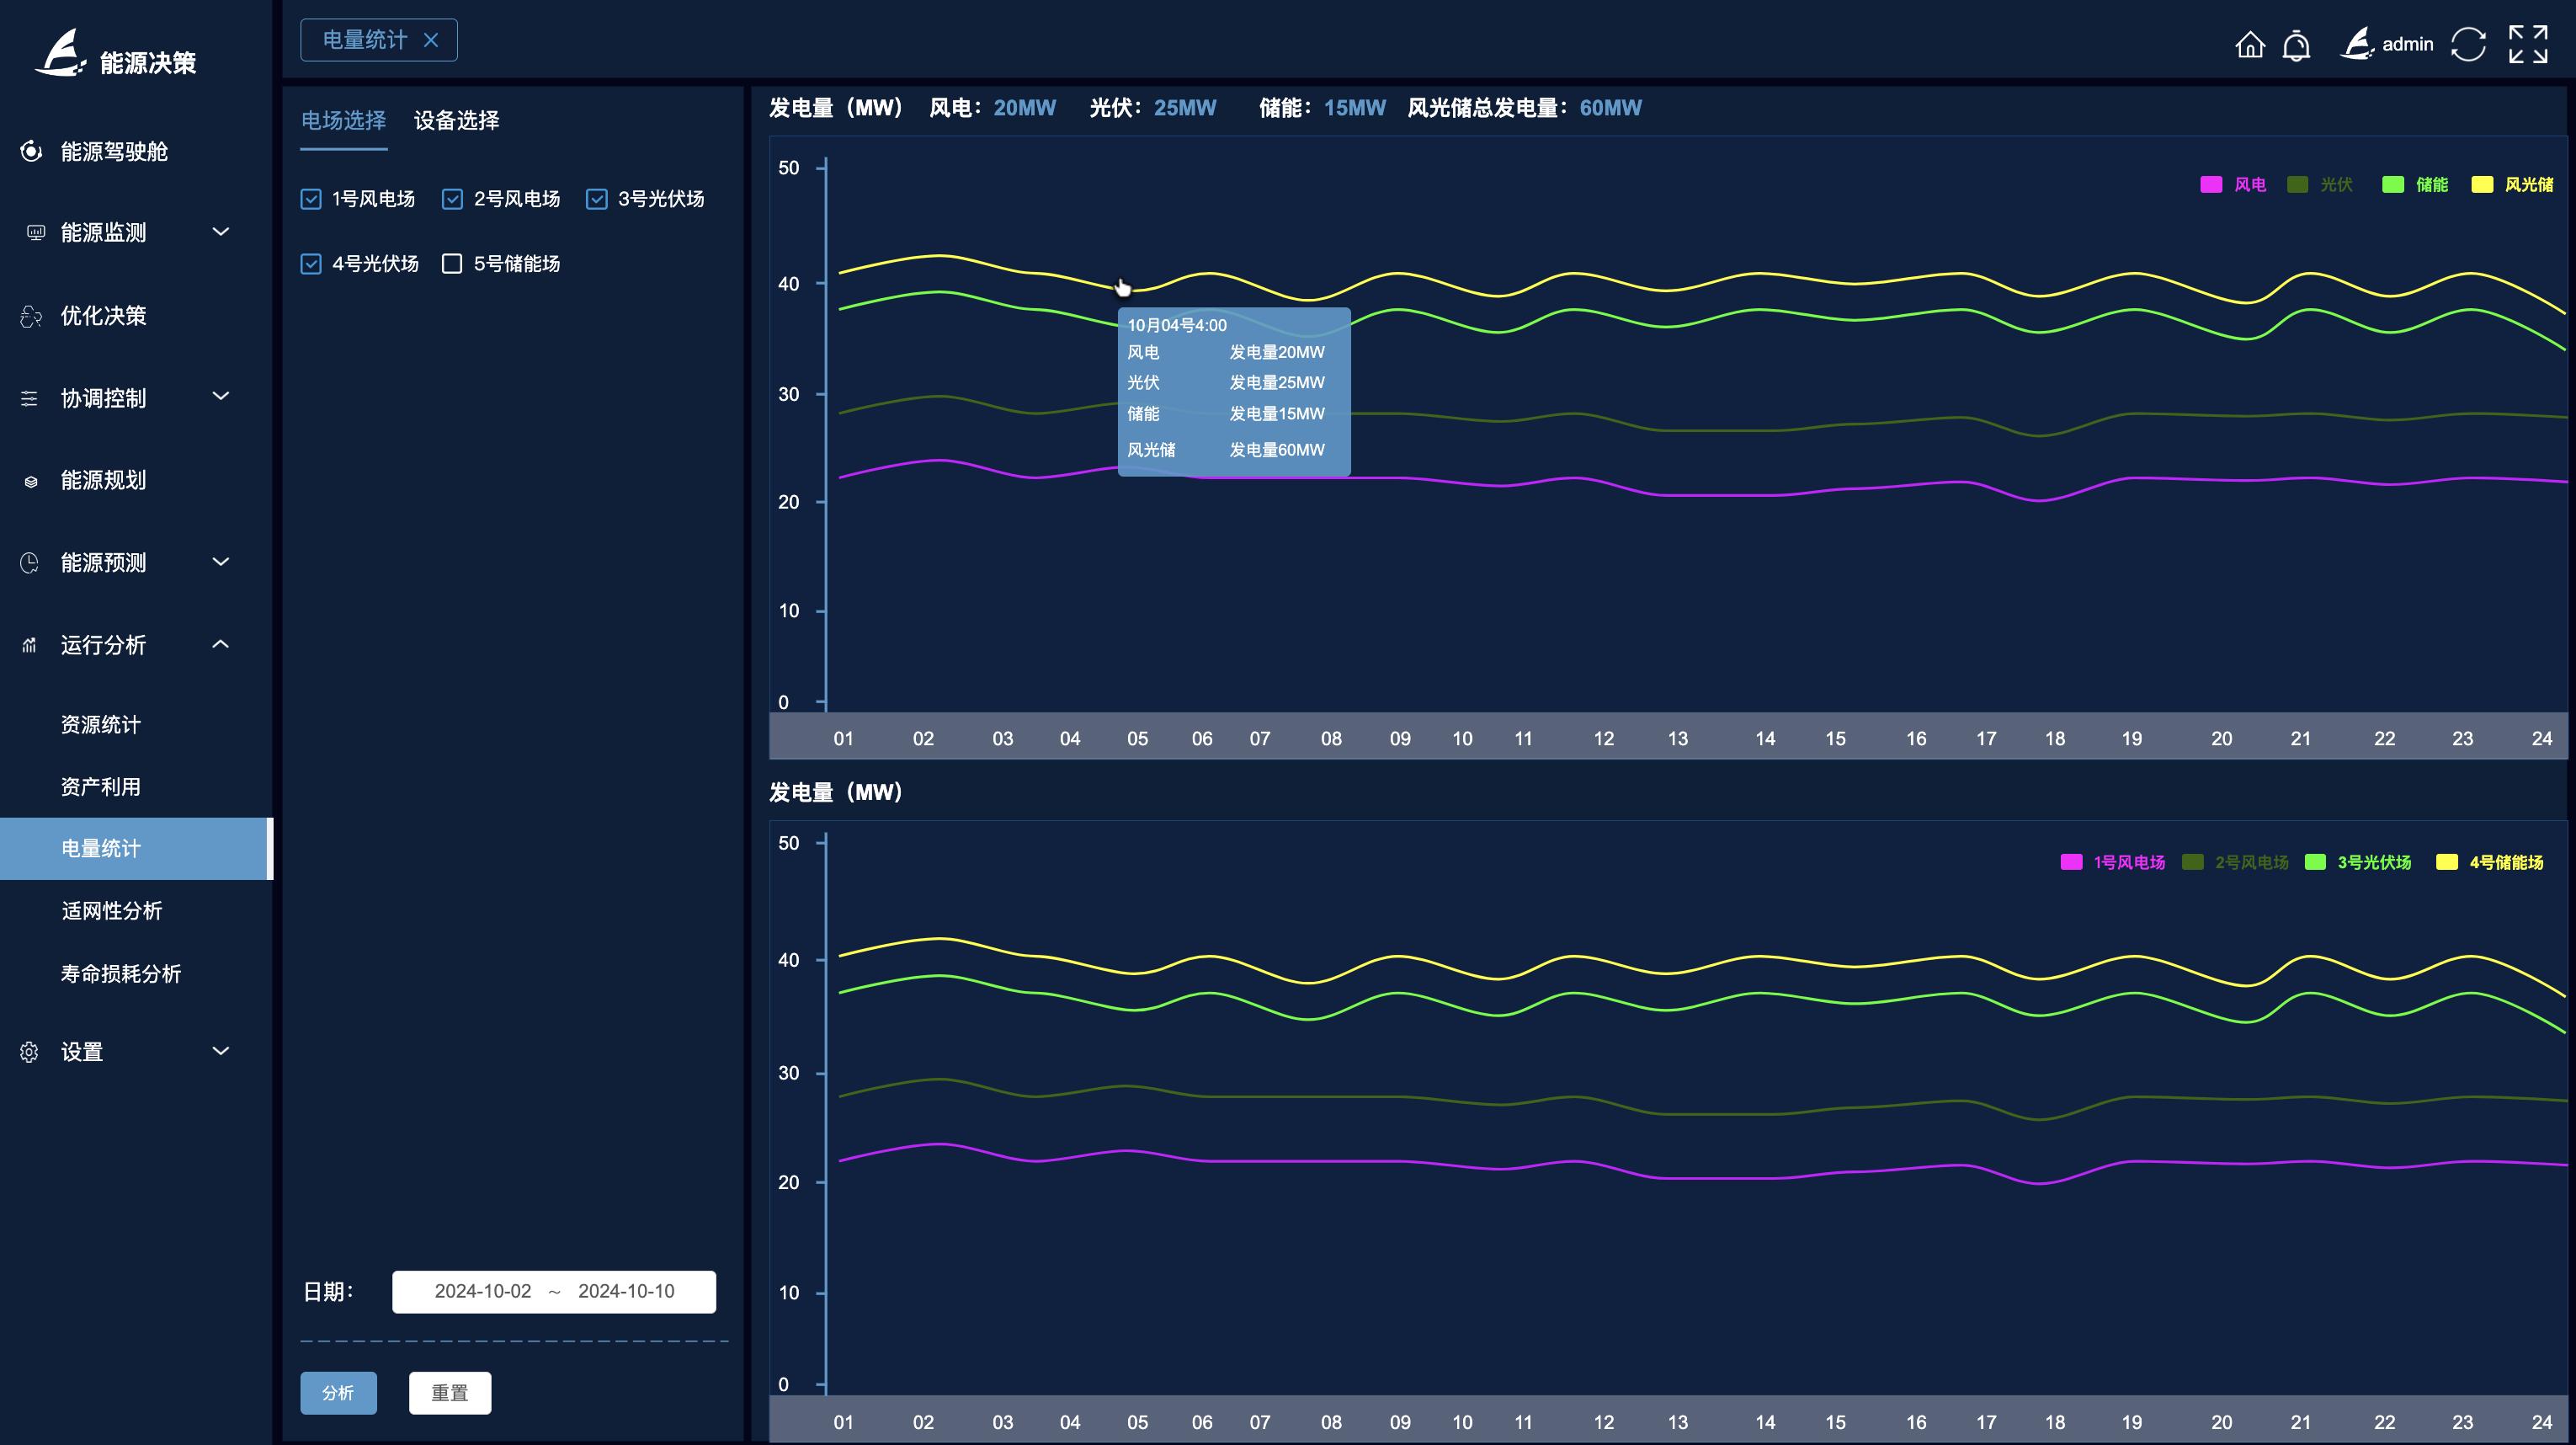Click the 能源驾驶舱 sidebar icon

(x=31, y=151)
